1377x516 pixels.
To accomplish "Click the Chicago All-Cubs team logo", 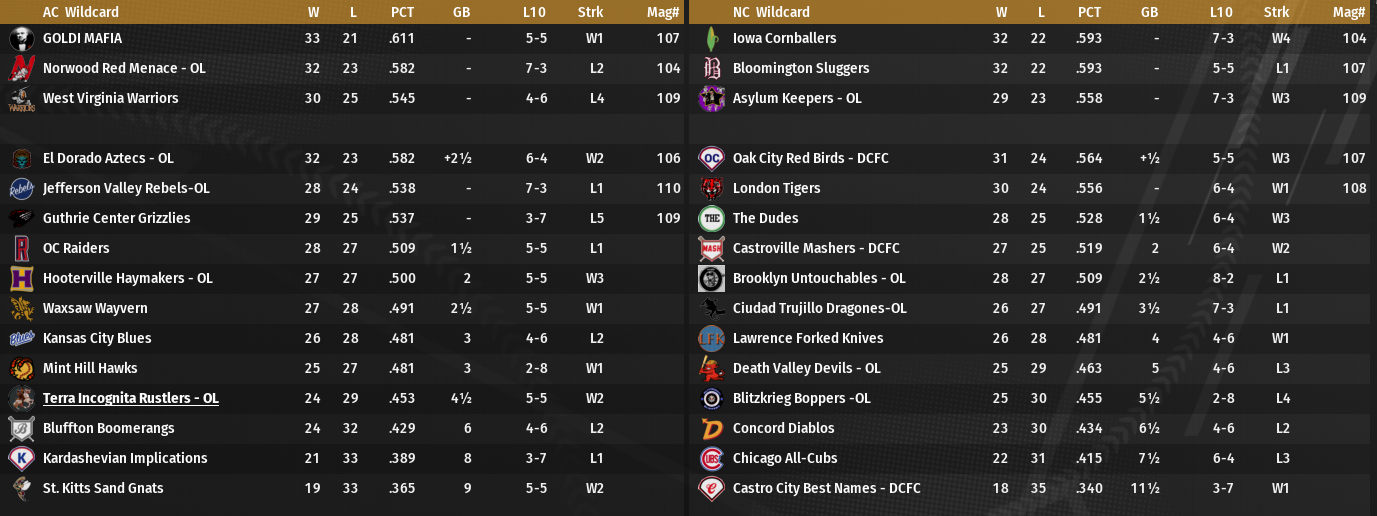I will (x=711, y=458).
